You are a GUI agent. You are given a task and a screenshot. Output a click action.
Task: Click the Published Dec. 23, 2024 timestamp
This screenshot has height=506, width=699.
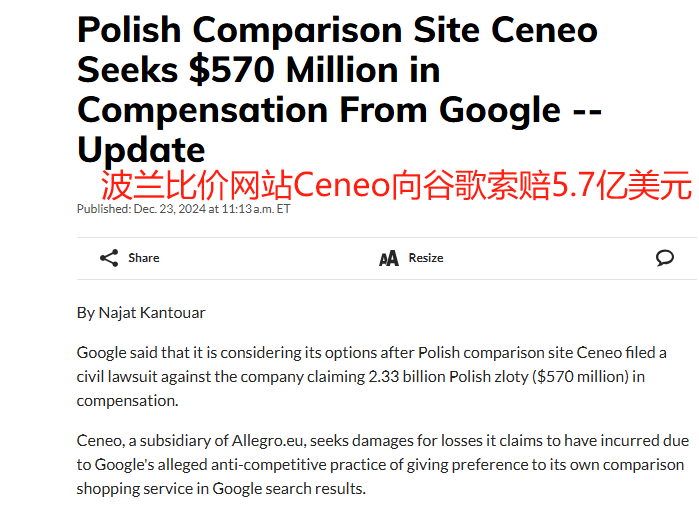(x=183, y=209)
